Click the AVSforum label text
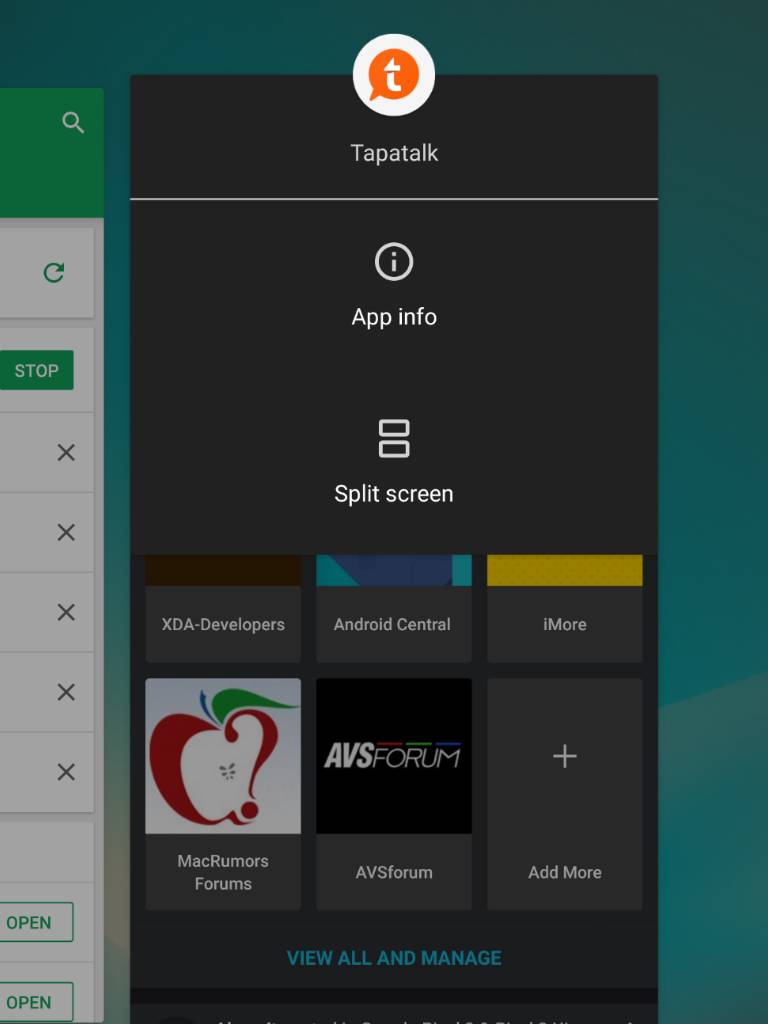Viewport: 768px width, 1024px height. coord(394,872)
